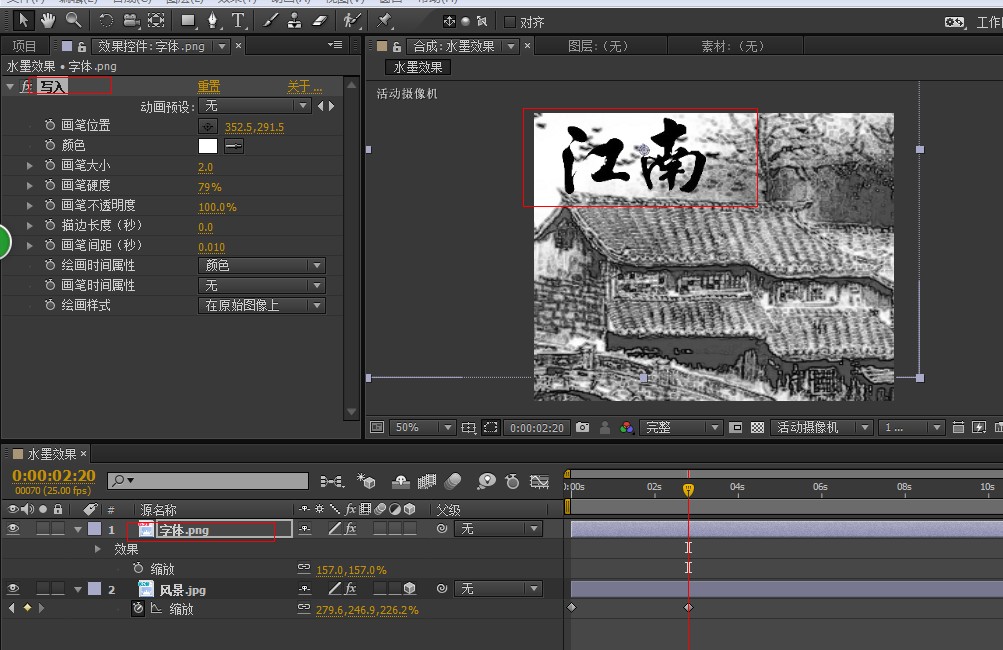Toggle the stopwatch for 画笔大小
The image size is (1003, 650).
pos(50,166)
